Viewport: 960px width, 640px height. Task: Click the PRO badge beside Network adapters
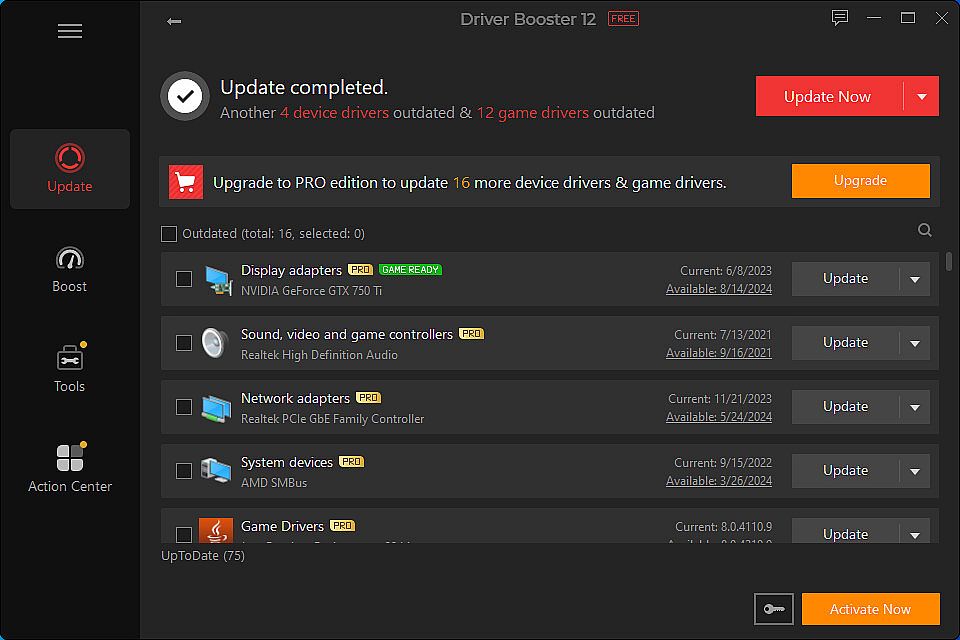(369, 397)
